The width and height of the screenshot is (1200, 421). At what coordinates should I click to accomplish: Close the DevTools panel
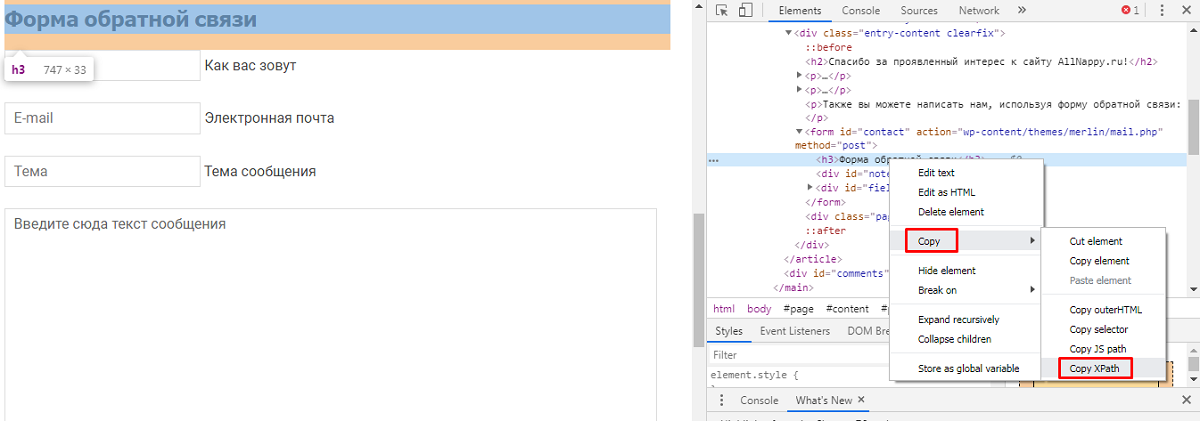coord(1186,11)
